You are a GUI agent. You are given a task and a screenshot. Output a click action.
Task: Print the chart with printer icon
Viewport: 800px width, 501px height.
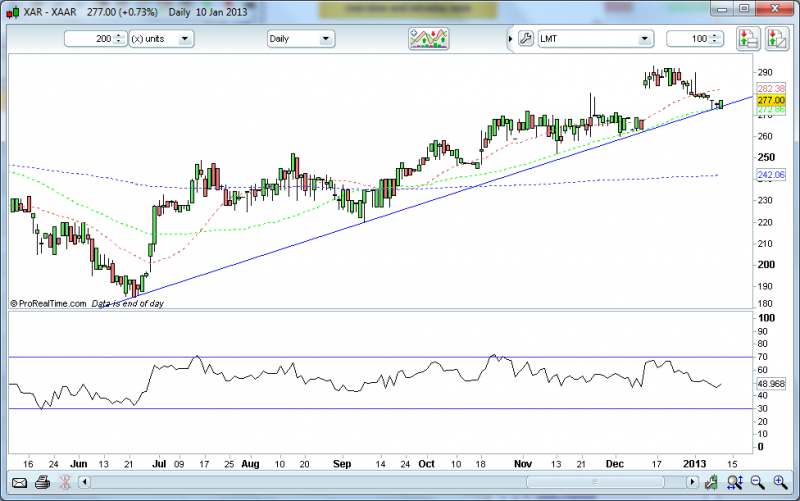tap(43, 482)
